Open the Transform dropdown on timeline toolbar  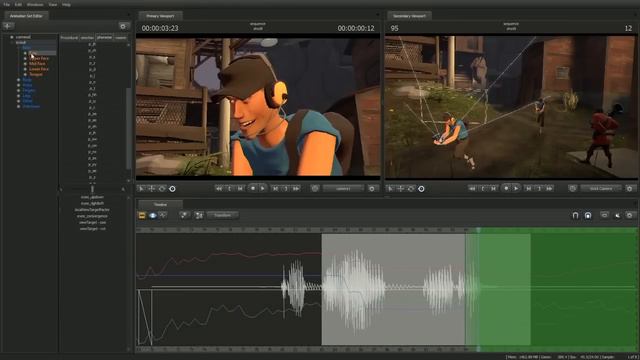(x=222, y=215)
